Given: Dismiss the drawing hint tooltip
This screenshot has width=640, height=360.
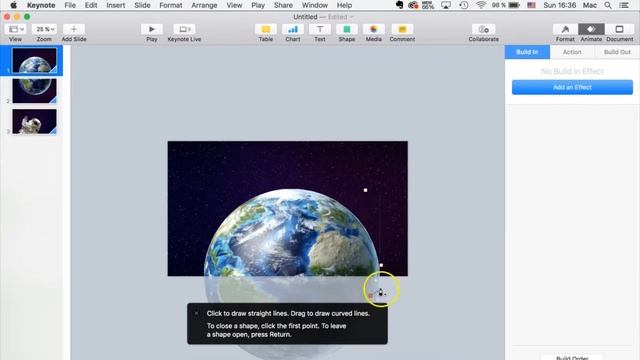Looking at the screenshot, I should pyautogui.click(x=197, y=313).
